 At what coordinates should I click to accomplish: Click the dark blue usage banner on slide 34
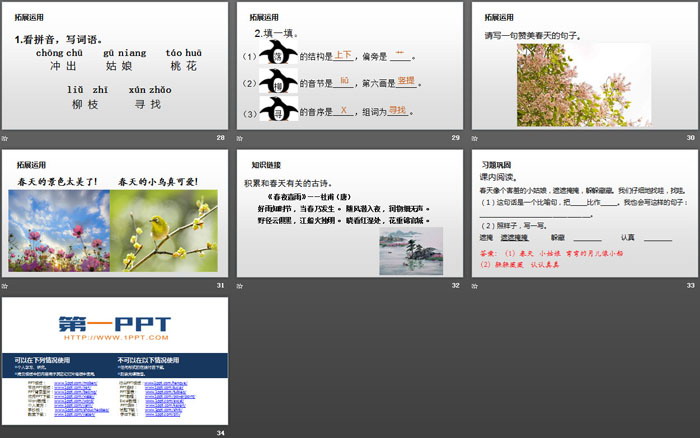click(x=113, y=363)
